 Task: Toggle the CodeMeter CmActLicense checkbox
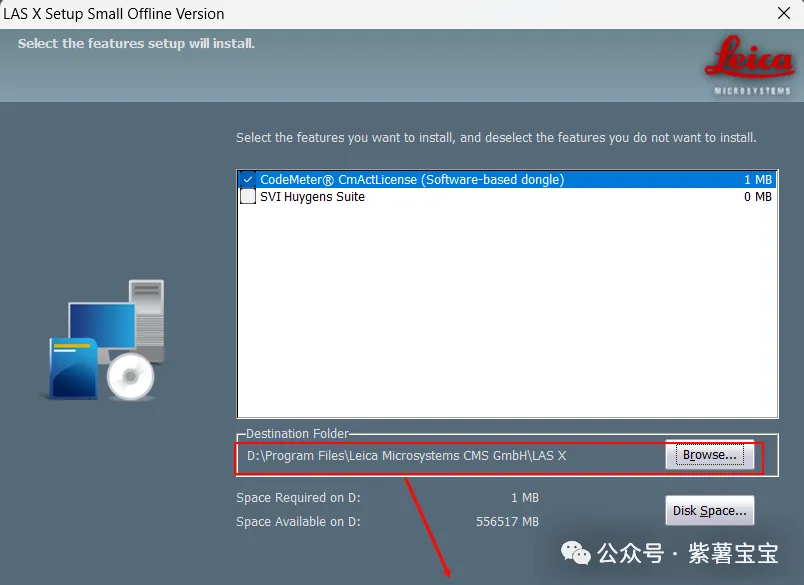pyautogui.click(x=248, y=180)
